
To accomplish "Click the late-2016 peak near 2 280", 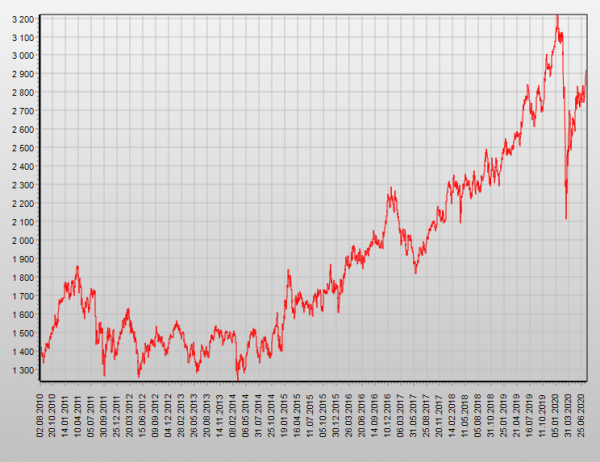I will click(x=391, y=189).
